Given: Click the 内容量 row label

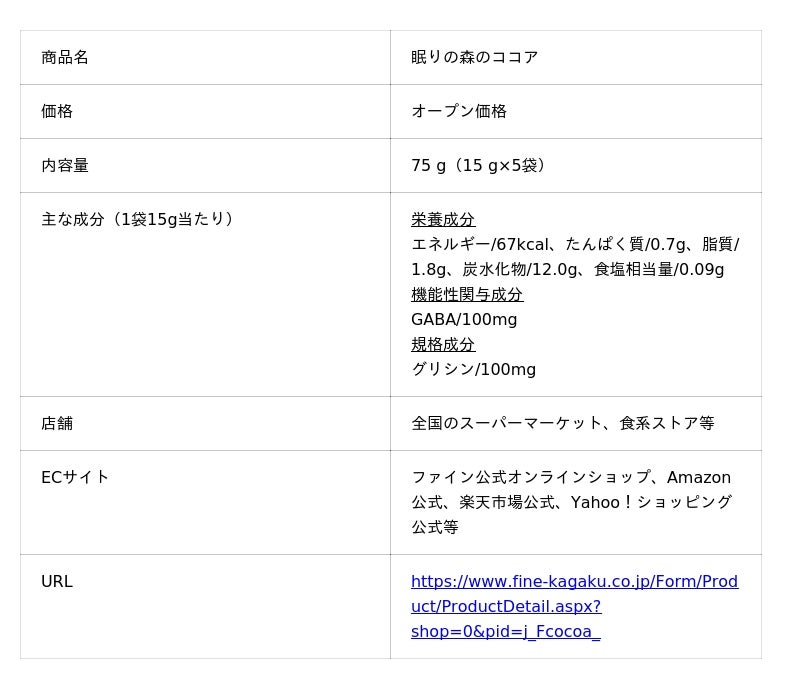Looking at the screenshot, I should click(x=65, y=166).
